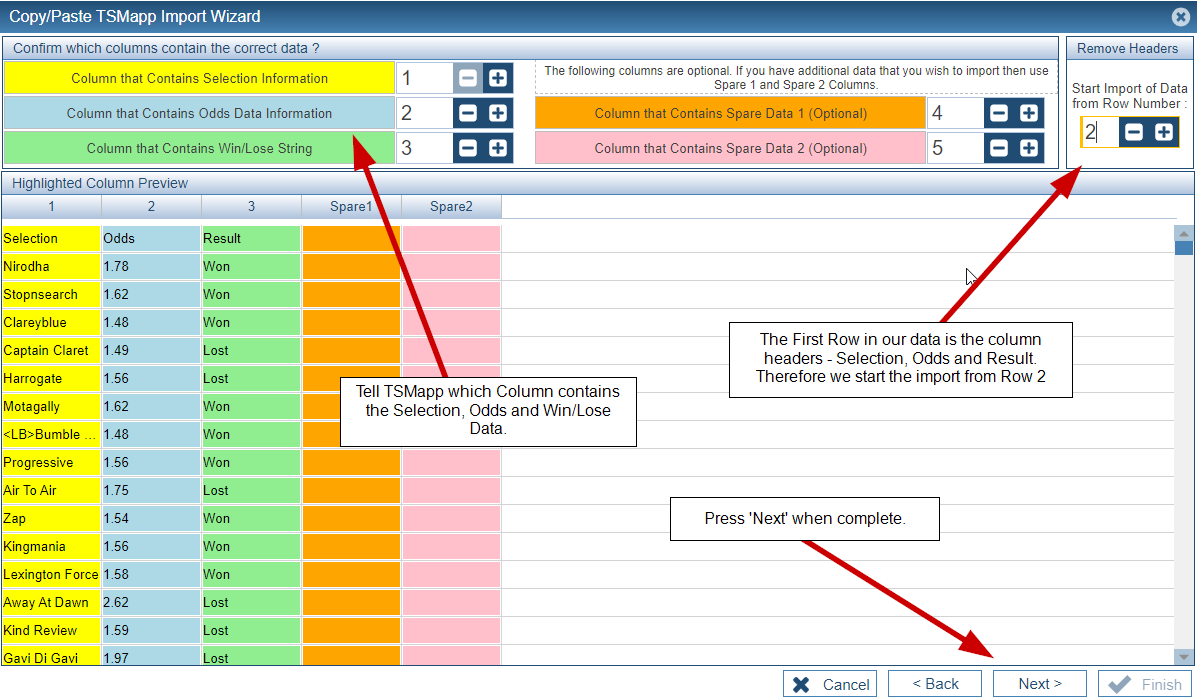Click the 1.97 odds for Gavi Di Gavi
Screen dimensions: 1197x700
click(151, 656)
